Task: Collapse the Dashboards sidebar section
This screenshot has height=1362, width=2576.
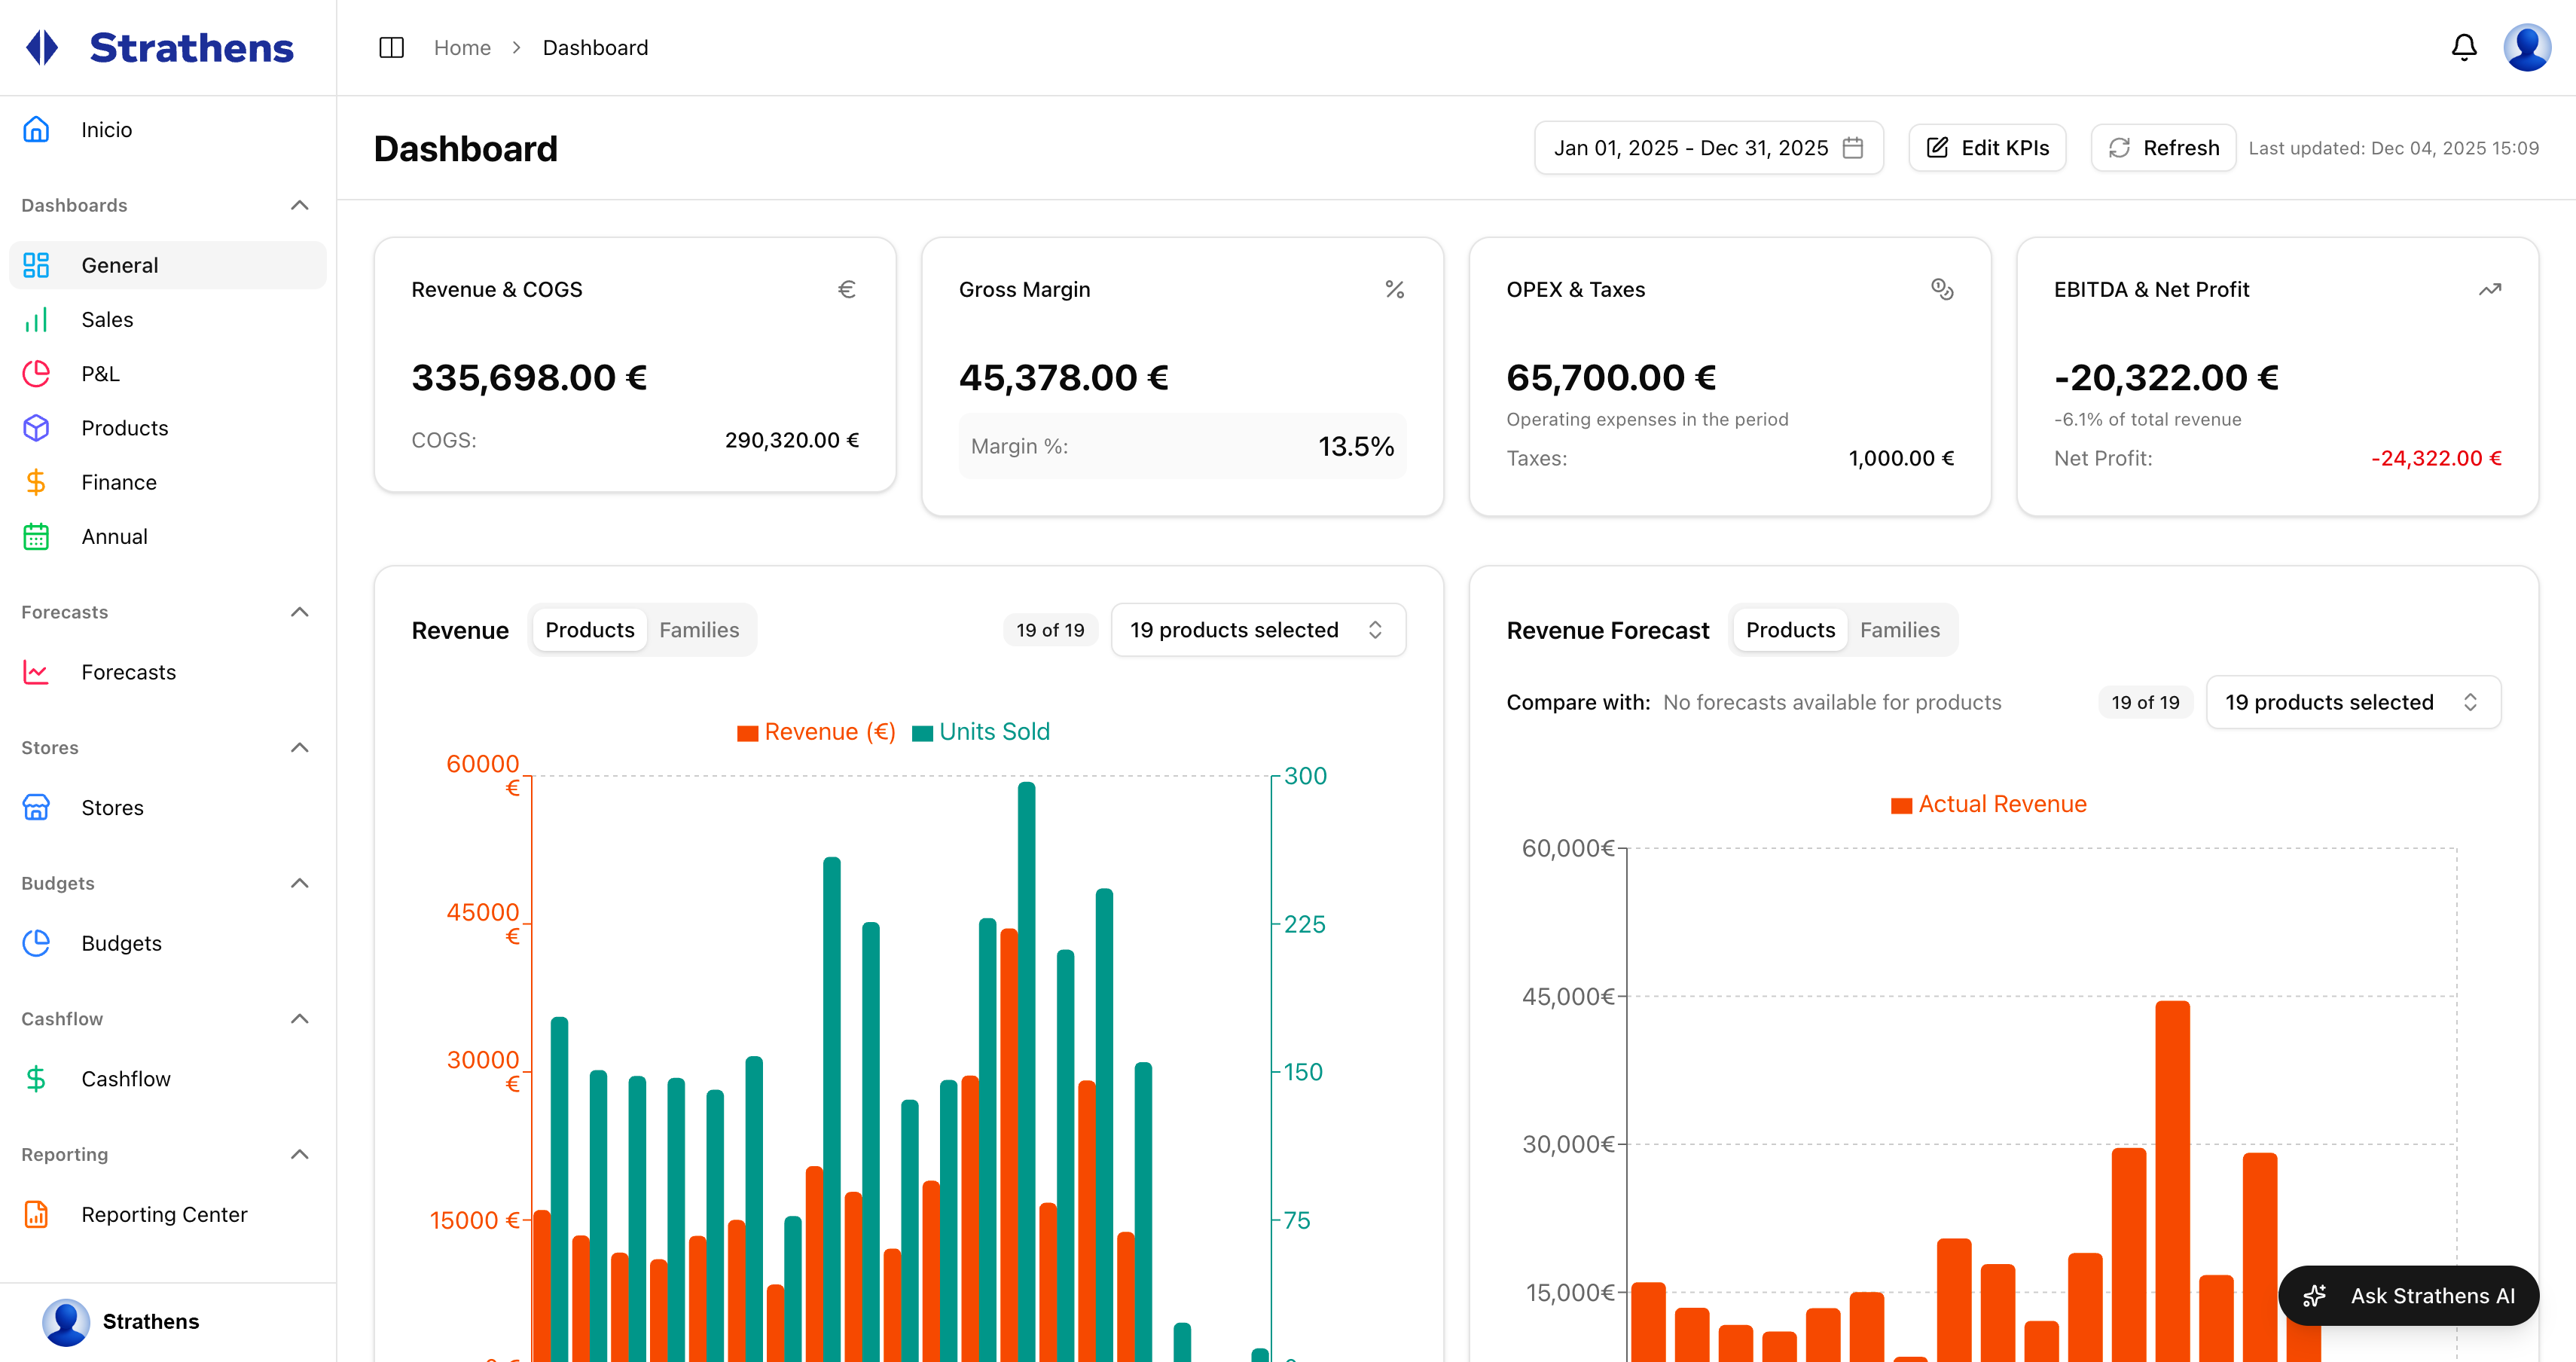Action: point(299,205)
